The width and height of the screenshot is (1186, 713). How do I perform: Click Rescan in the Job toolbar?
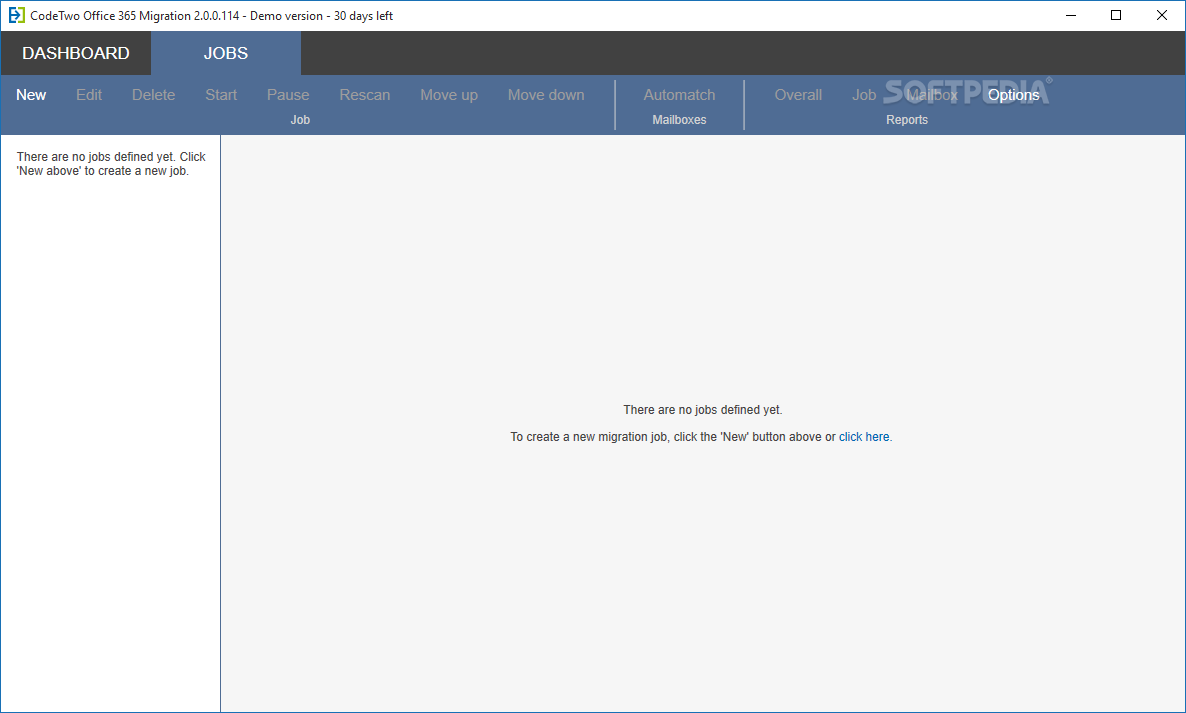coord(365,95)
